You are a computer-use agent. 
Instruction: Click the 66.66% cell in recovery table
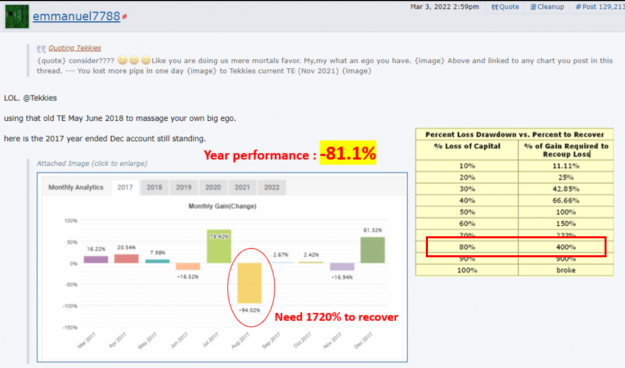(566, 201)
